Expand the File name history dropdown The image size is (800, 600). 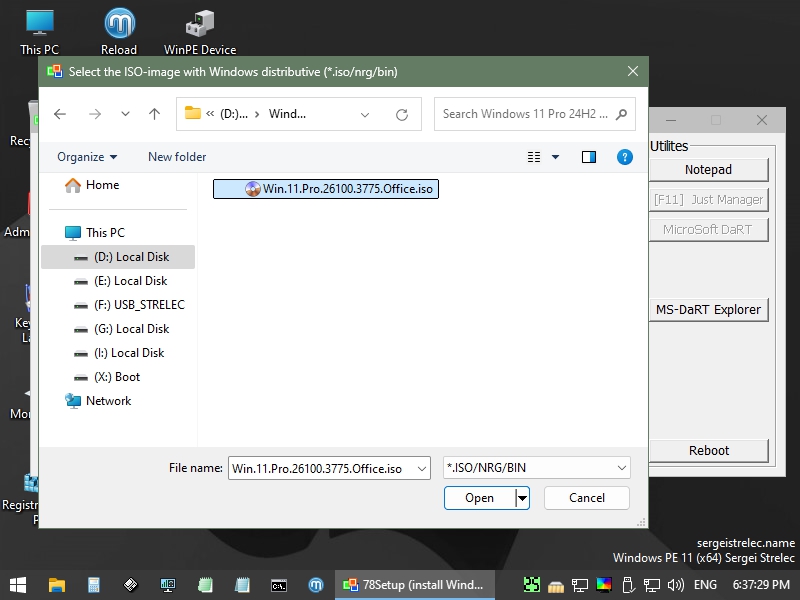pos(421,468)
